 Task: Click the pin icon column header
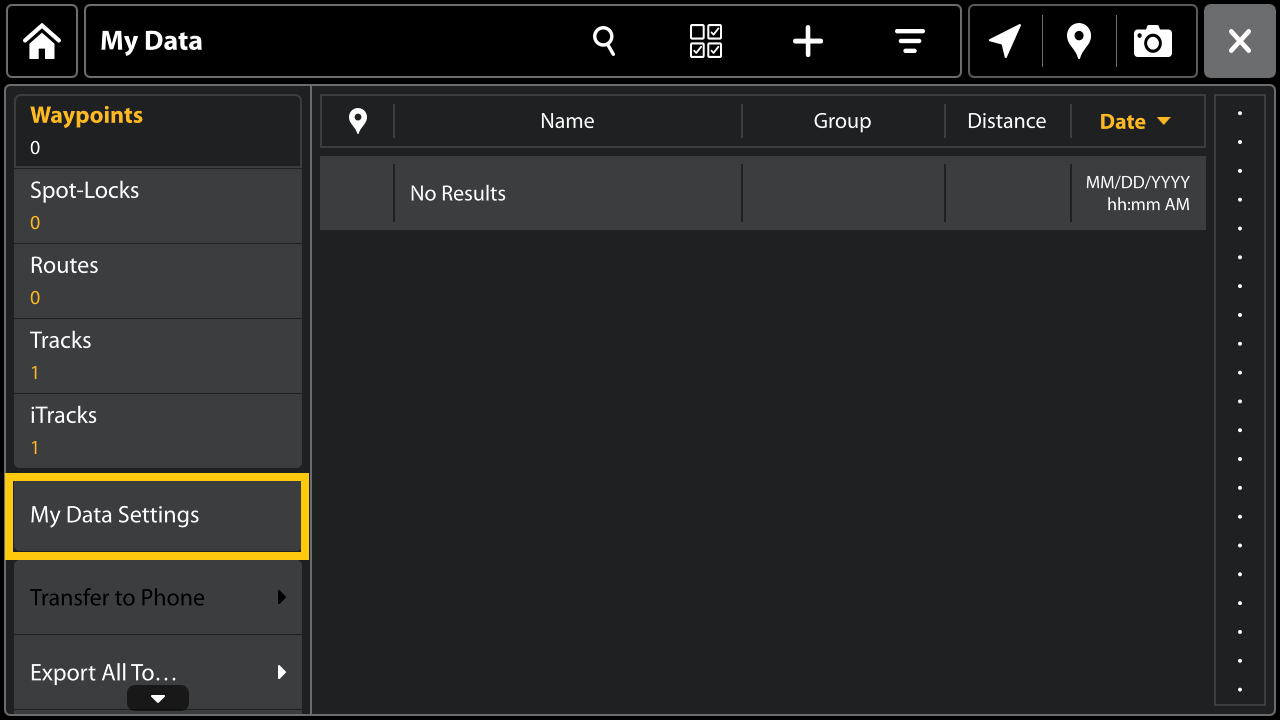click(357, 121)
